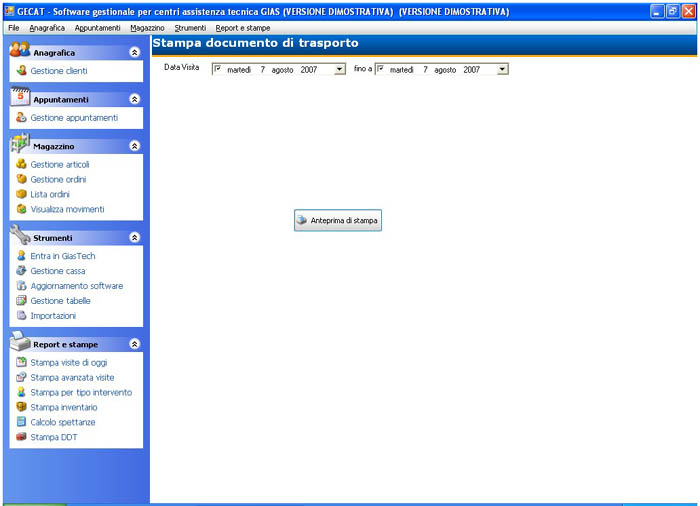Click the Gestione clienti icon
Screen dimensions: 700x506
pyautogui.click(x=21, y=71)
